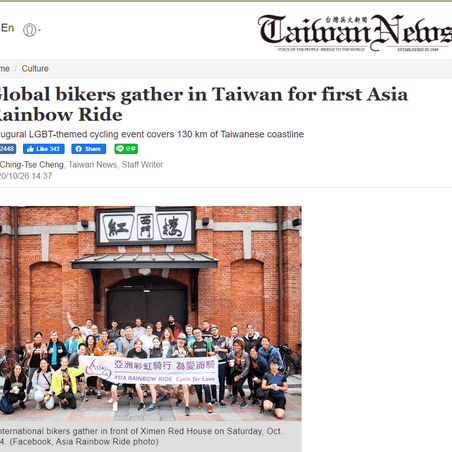Click the thumbs-up icon on the Like button

click(x=30, y=149)
